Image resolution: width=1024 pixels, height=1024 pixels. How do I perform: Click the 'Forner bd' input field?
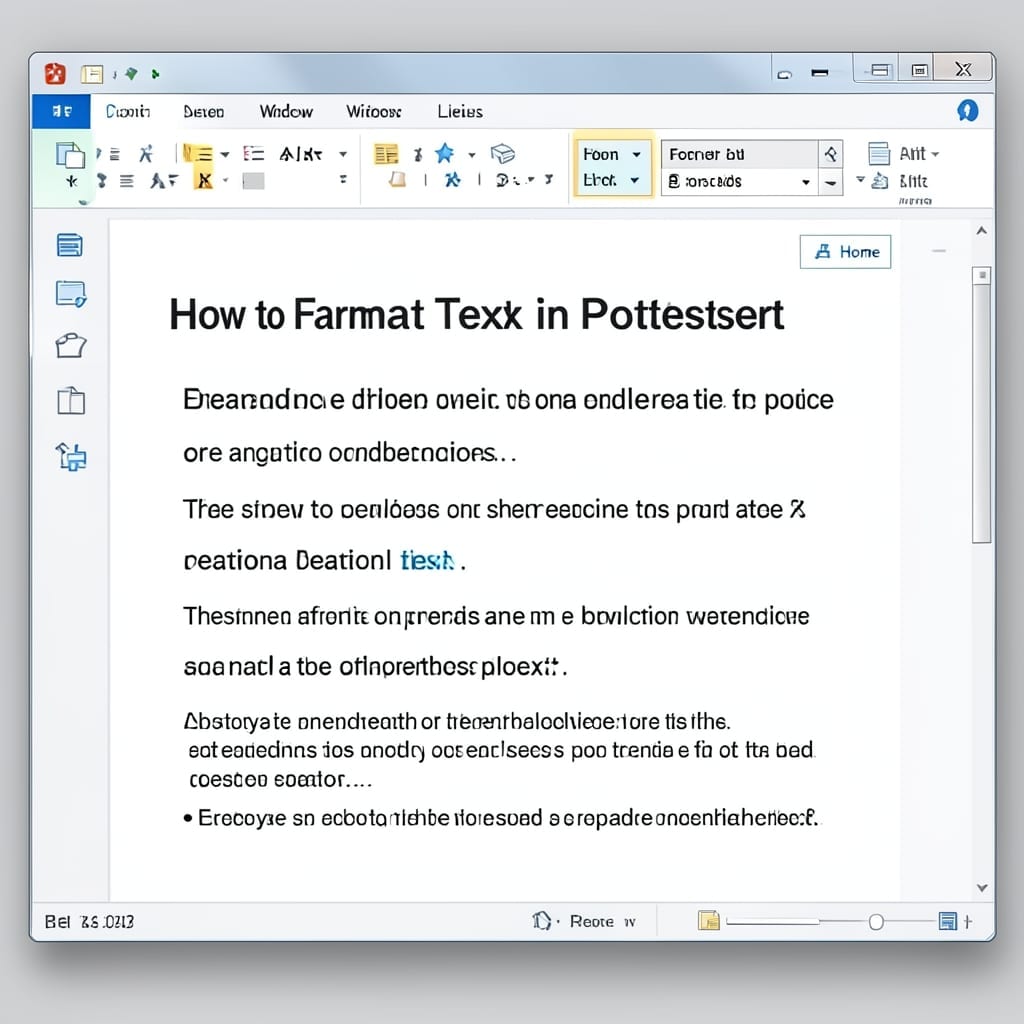[740, 155]
